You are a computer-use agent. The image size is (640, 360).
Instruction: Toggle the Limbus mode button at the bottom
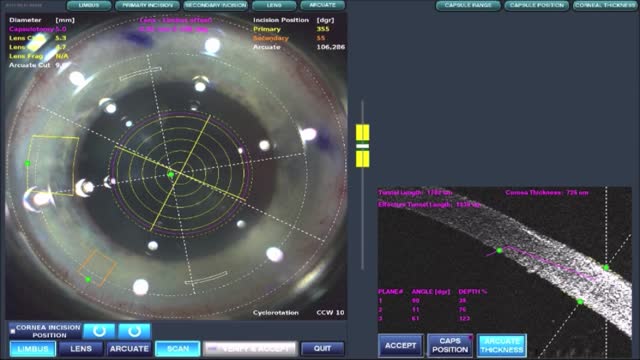[33, 349]
